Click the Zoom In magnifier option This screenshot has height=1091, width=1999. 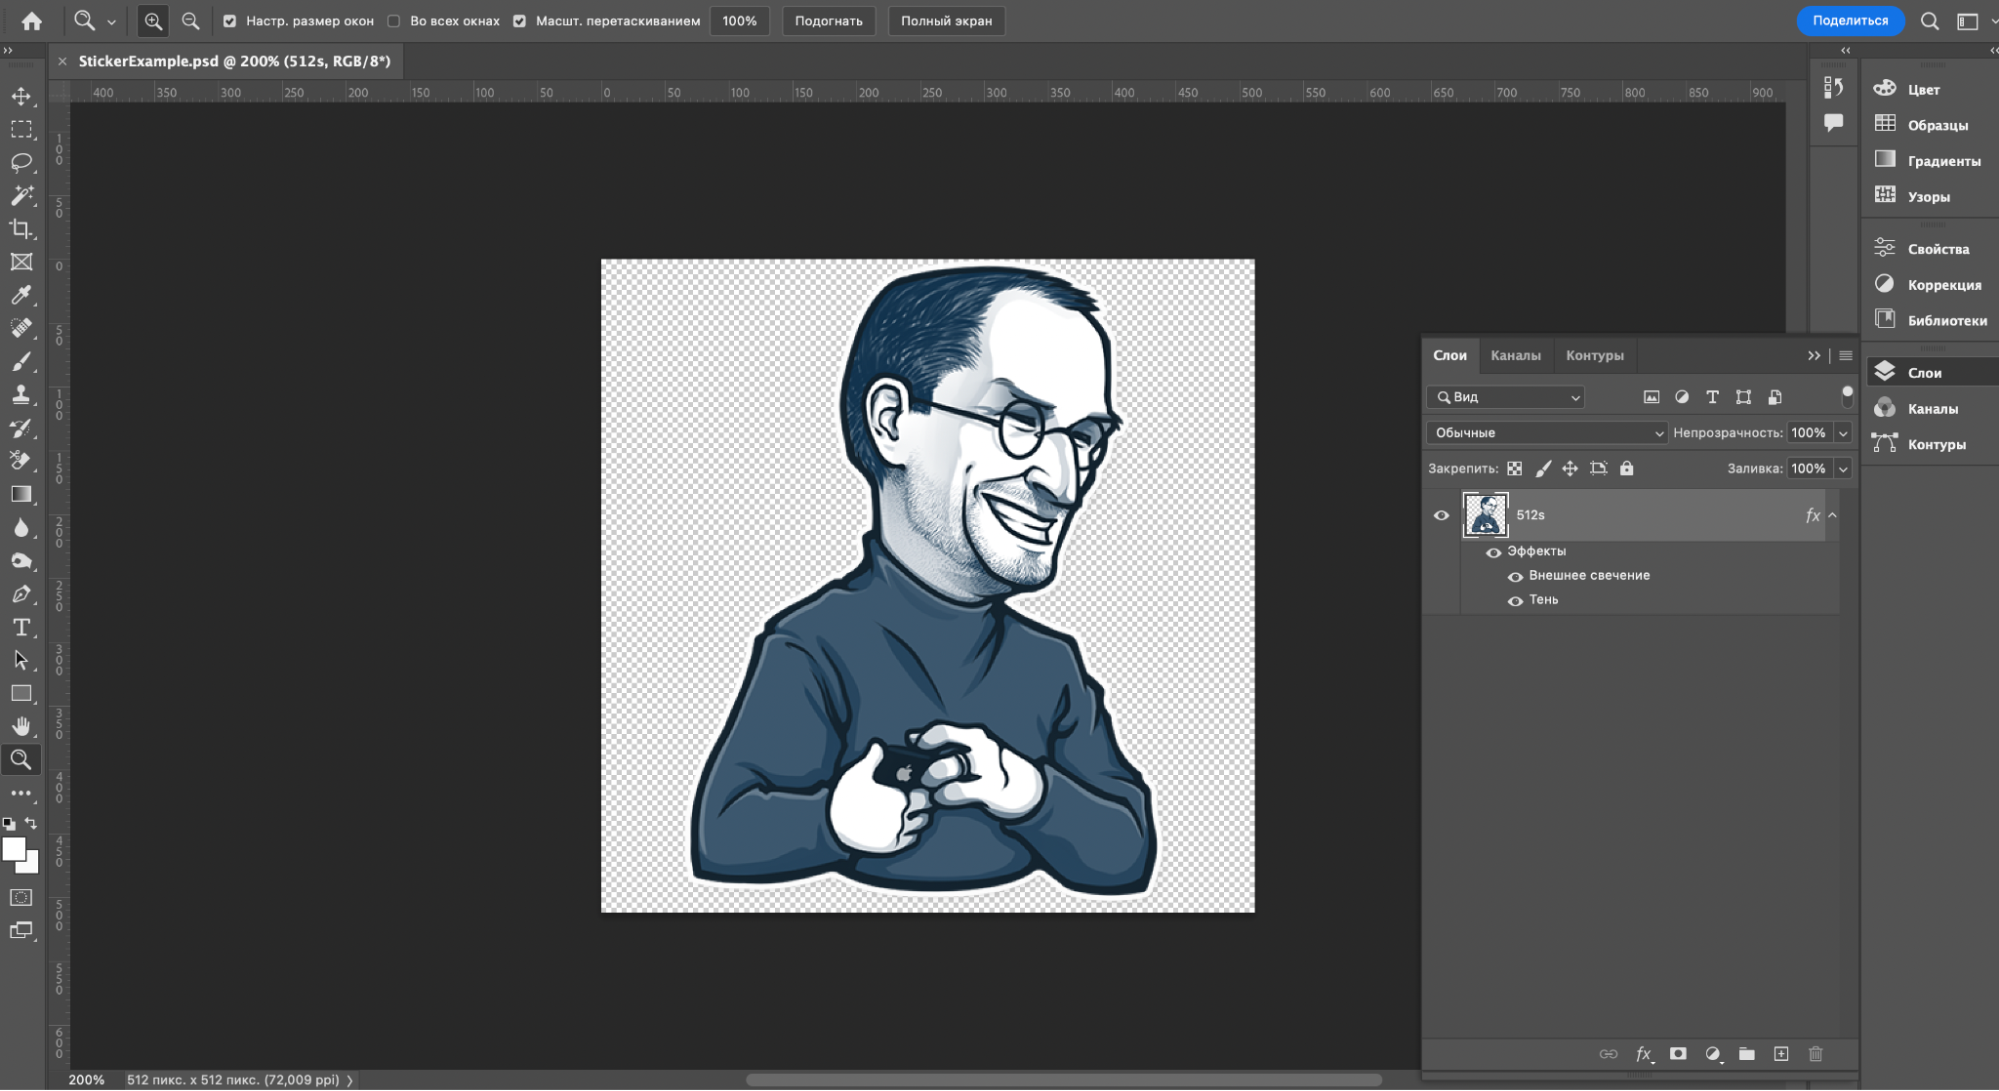click(153, 21)
